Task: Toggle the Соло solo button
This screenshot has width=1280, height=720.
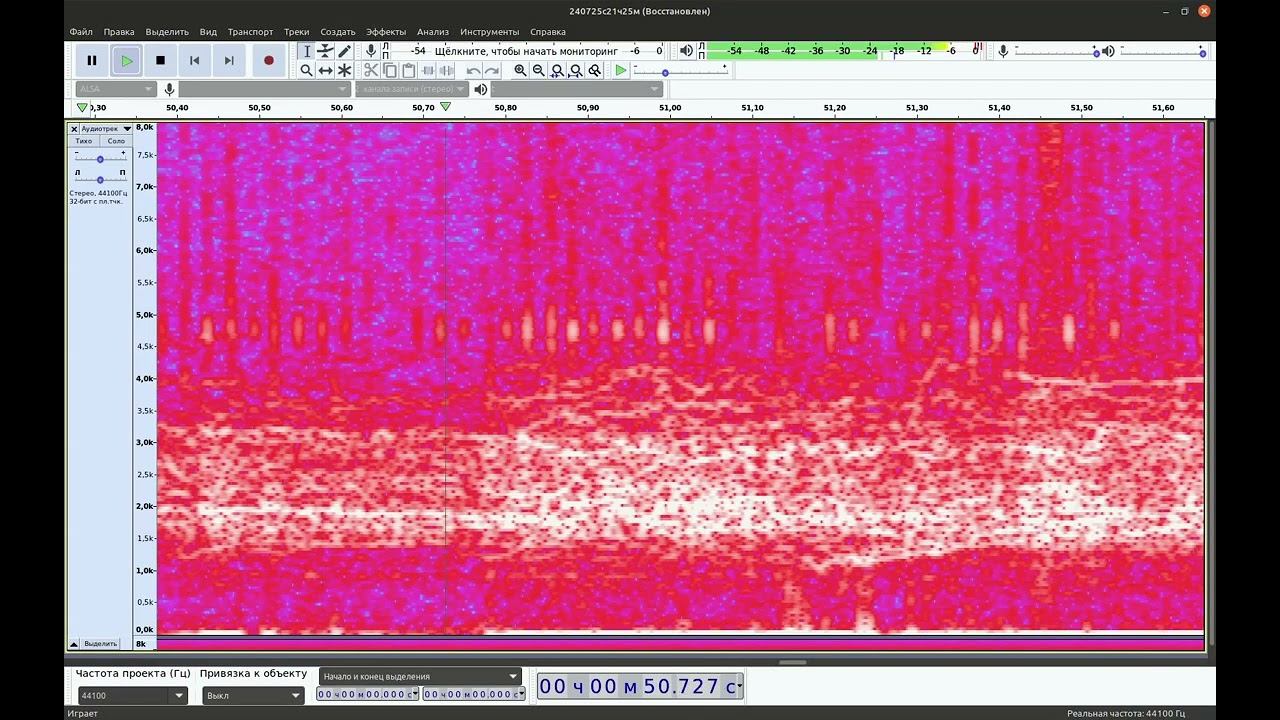Action: [x=116, y=141]
